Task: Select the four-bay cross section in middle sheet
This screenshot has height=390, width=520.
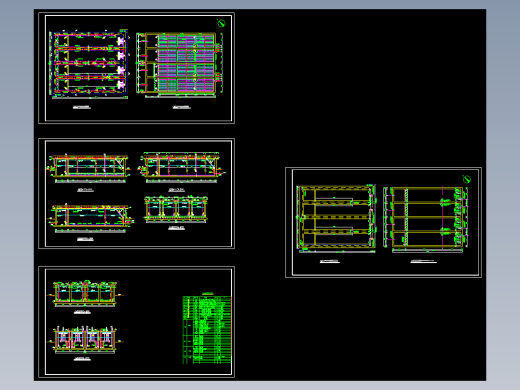Action: pos(176,209)
